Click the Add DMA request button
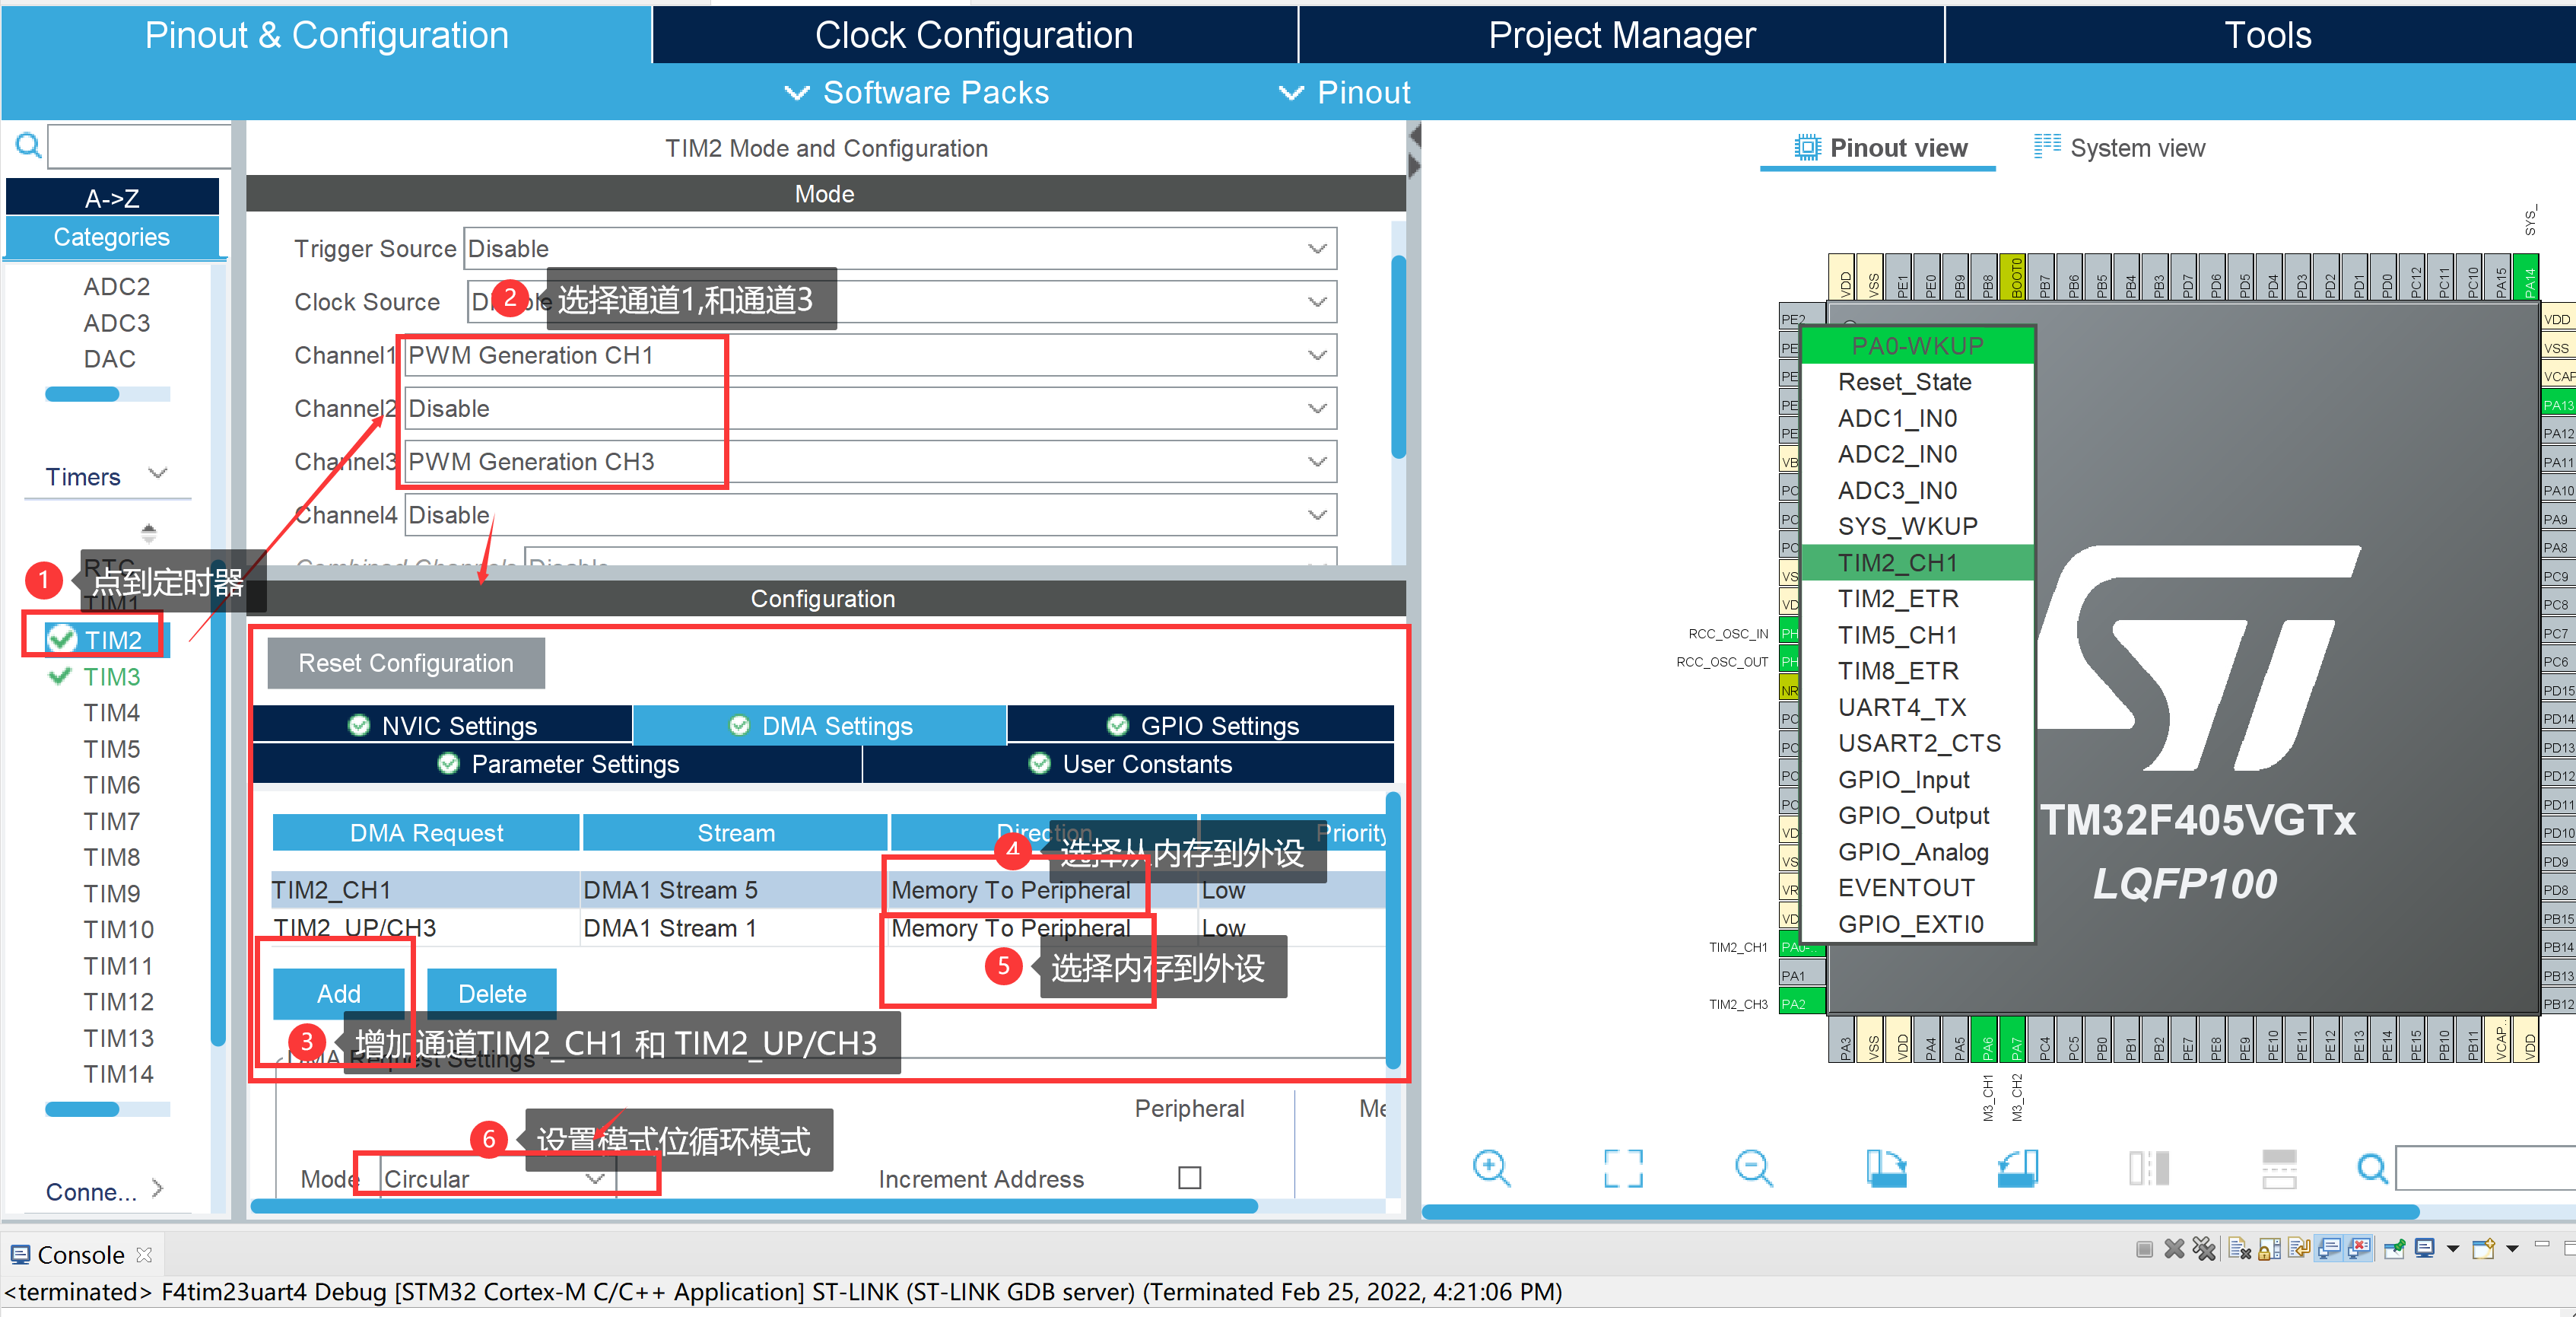 pyautogui.click(x=338, y=994)
